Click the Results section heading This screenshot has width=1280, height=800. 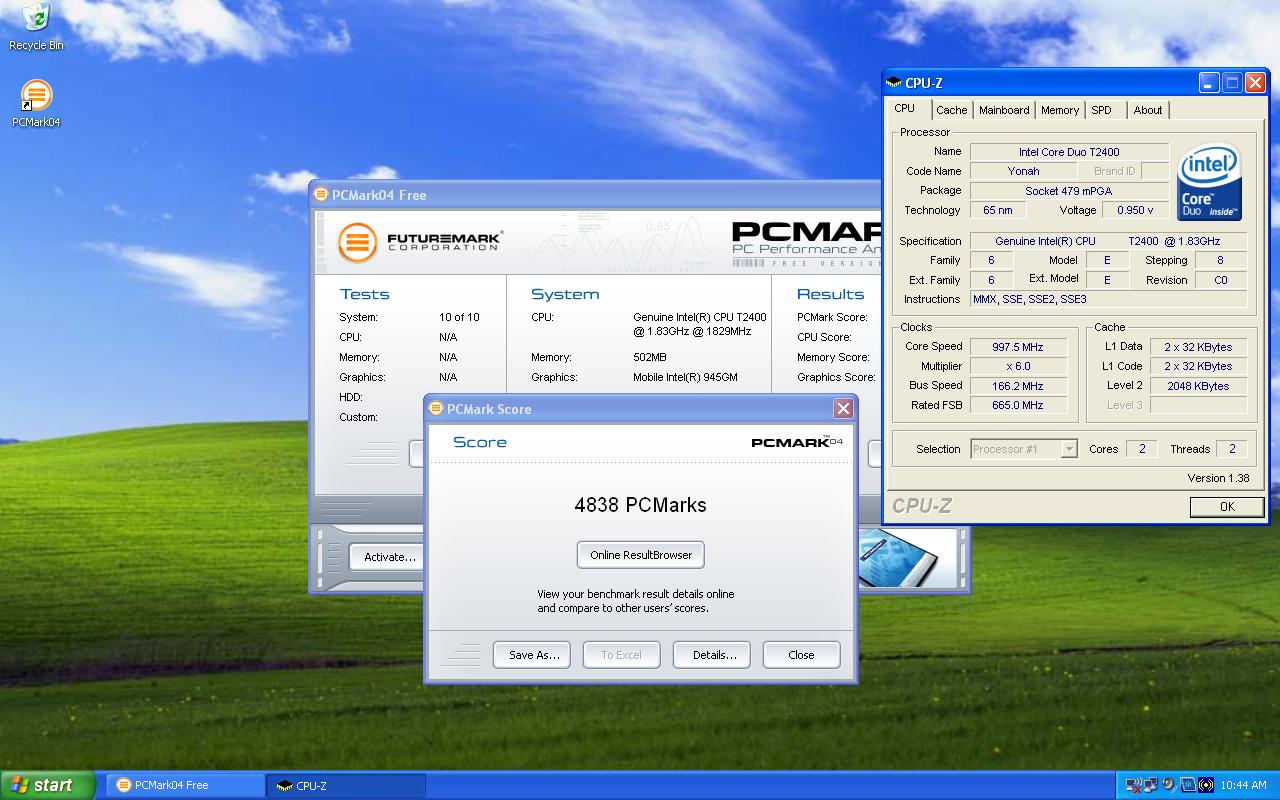coord(830,294)
